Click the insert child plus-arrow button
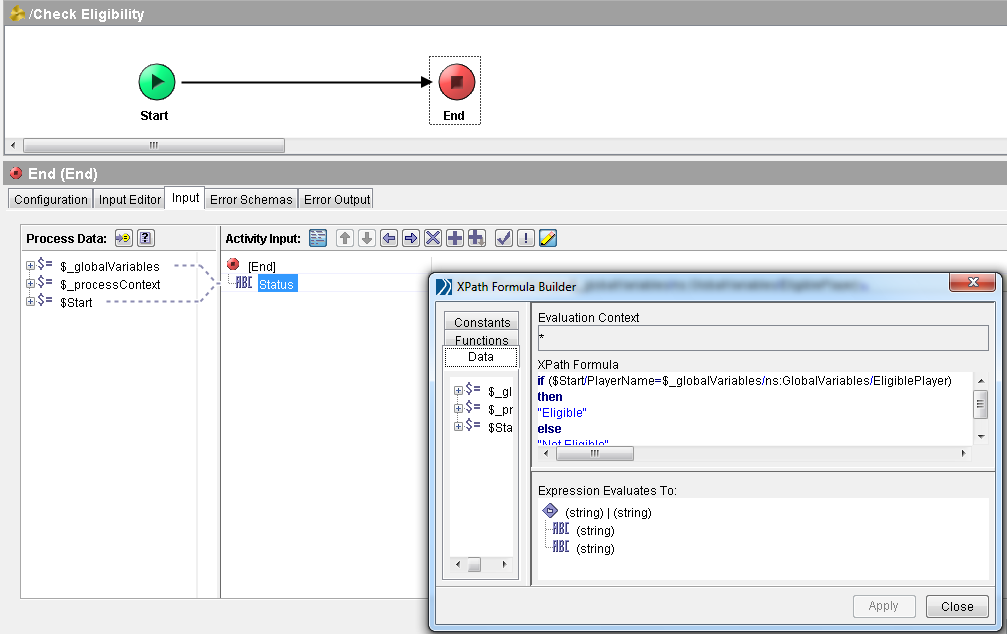Image resolution: width=1007 pixels, height=634 pixels. [x=477, y=238]
